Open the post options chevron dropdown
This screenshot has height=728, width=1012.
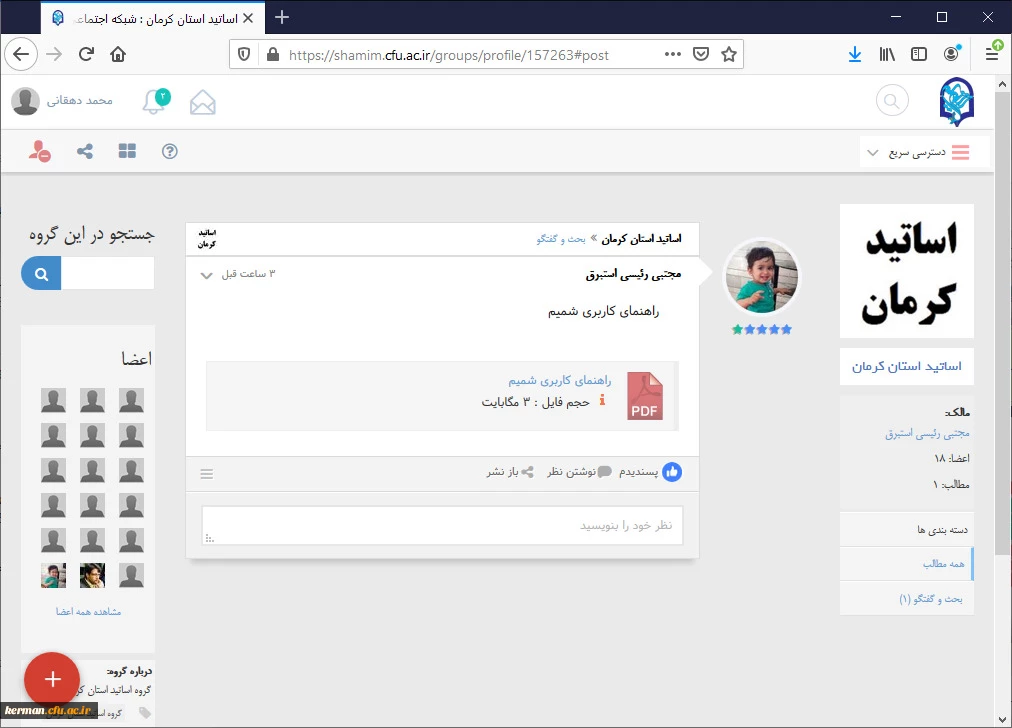[207, 275]
